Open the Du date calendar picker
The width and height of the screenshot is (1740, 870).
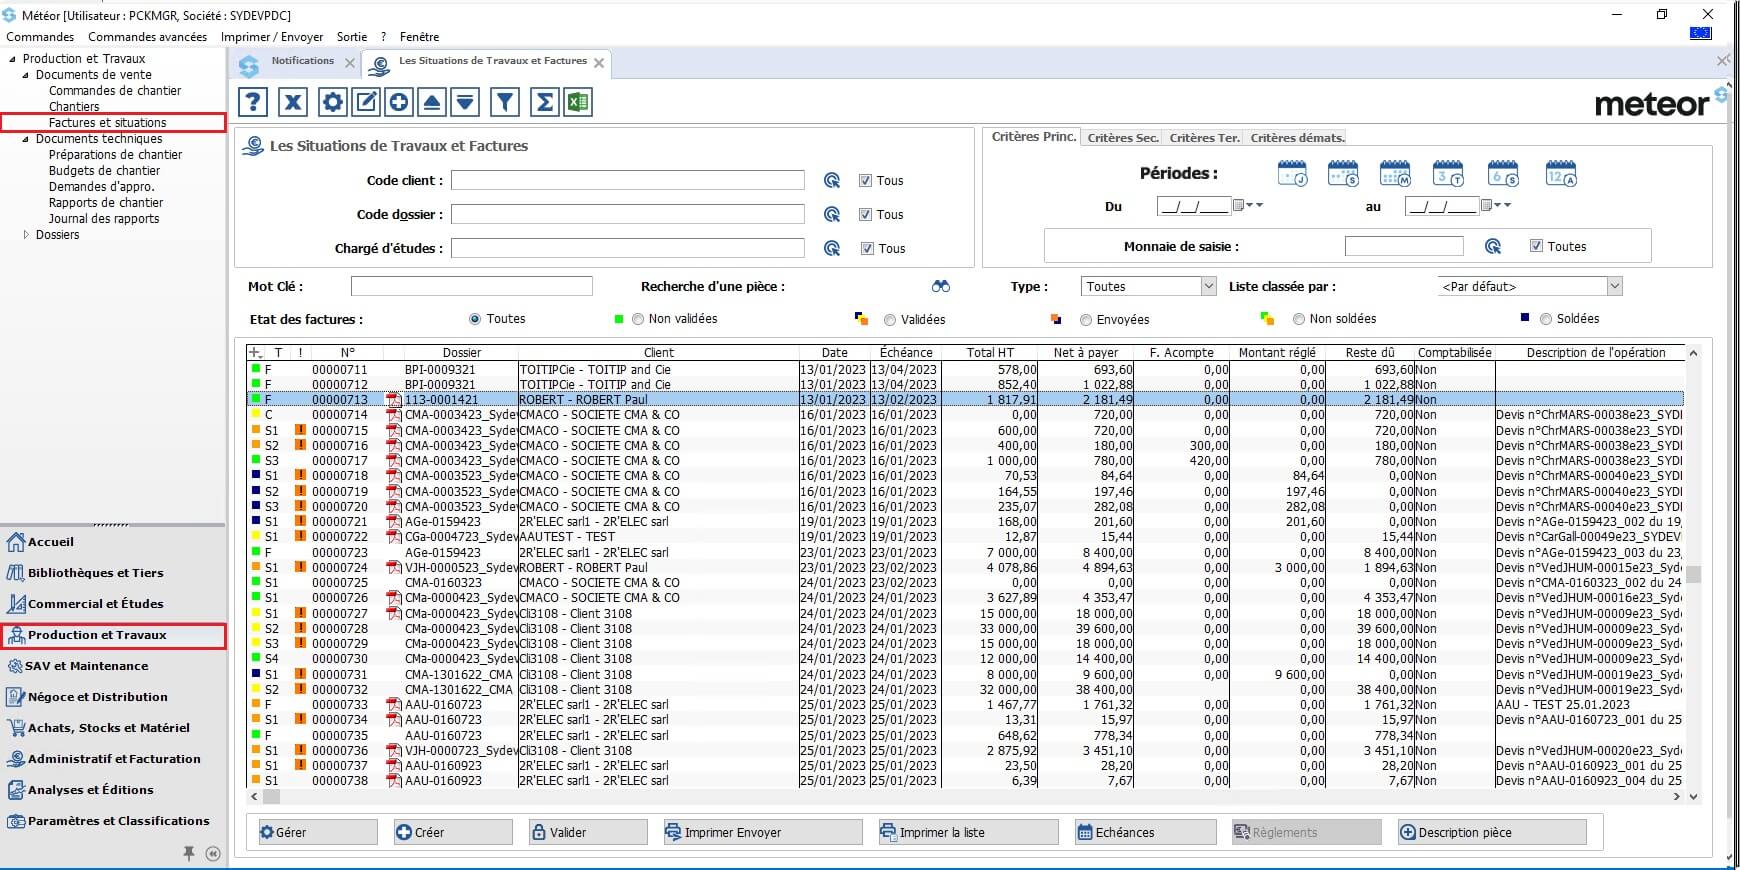(1238, 205)
